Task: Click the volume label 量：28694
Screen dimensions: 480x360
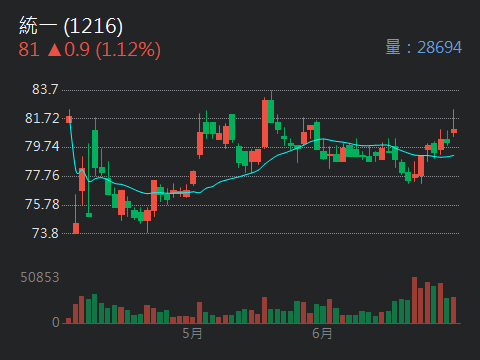Action: click(424, 47)
